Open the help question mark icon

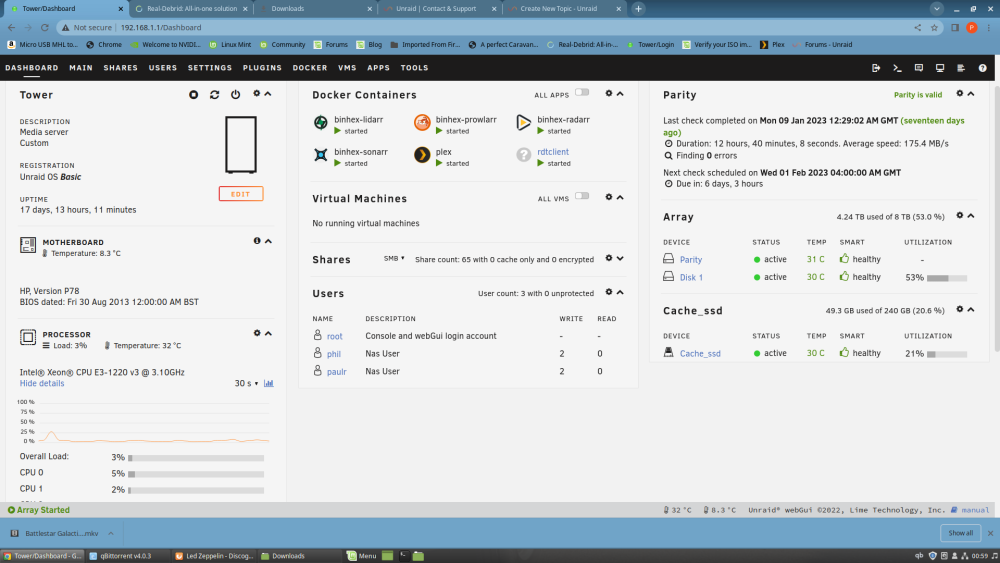(x=982, y=68)
